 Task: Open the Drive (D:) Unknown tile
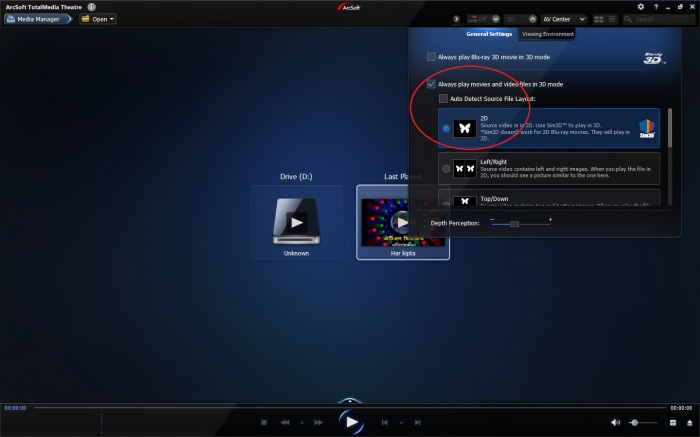296,222
